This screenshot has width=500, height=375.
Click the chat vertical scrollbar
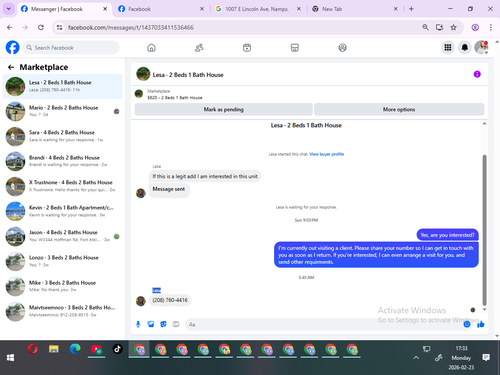pyautogui.click(x=484, y=230)
